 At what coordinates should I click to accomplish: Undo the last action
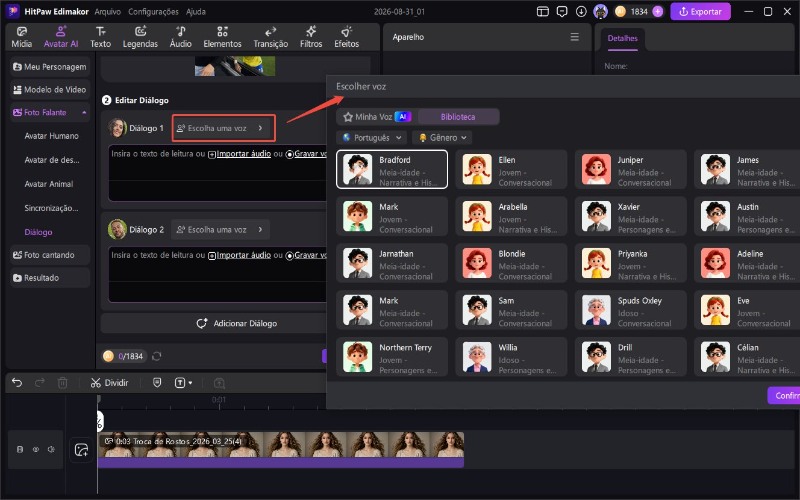point(17,383)
